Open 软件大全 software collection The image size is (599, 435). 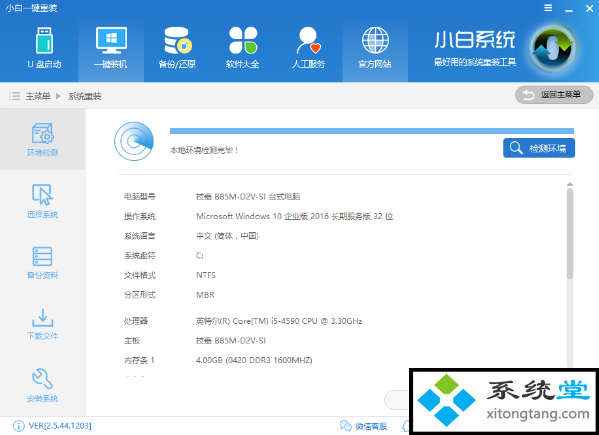pos(243,48)
